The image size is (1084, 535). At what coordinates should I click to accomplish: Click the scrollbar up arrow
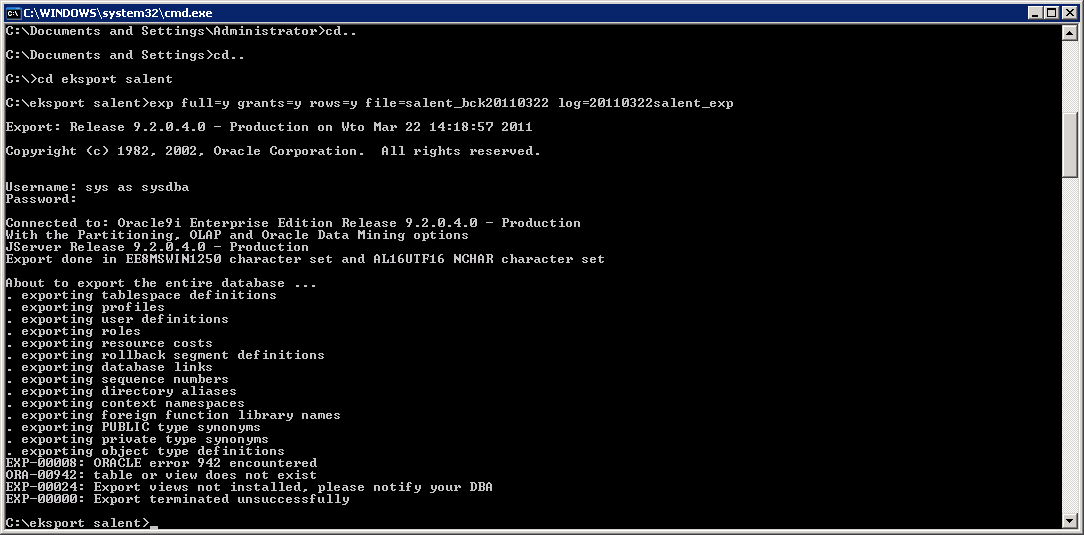click(1069, 32)
